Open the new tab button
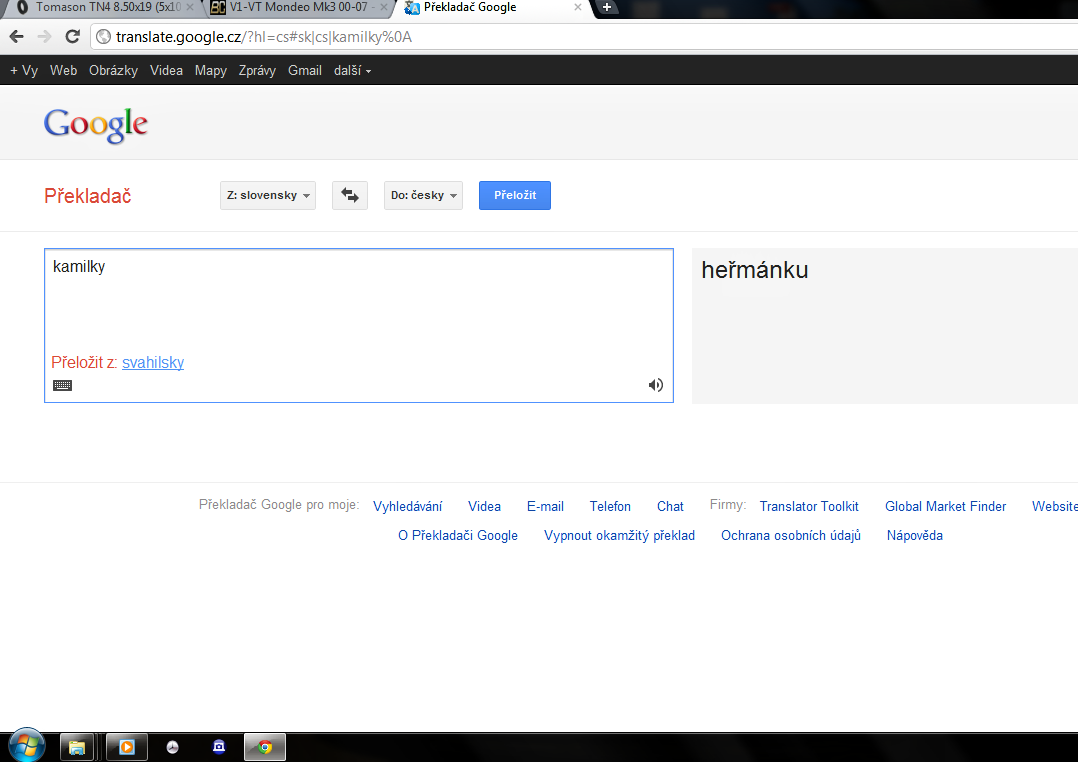Screen dimensions: 1078x767 click(606, 8)
